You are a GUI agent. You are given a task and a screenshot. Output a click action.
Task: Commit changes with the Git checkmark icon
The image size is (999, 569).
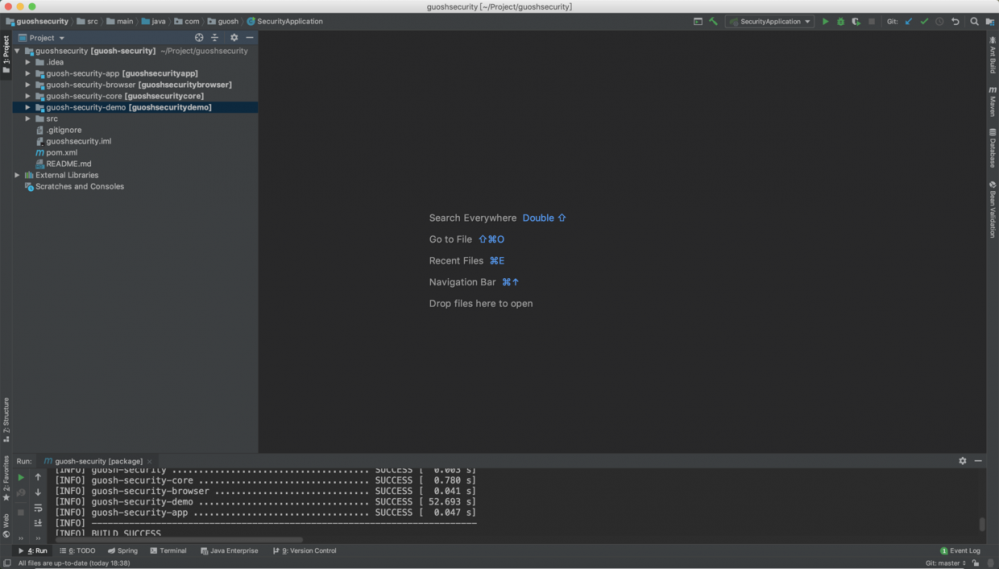point(924,21)
